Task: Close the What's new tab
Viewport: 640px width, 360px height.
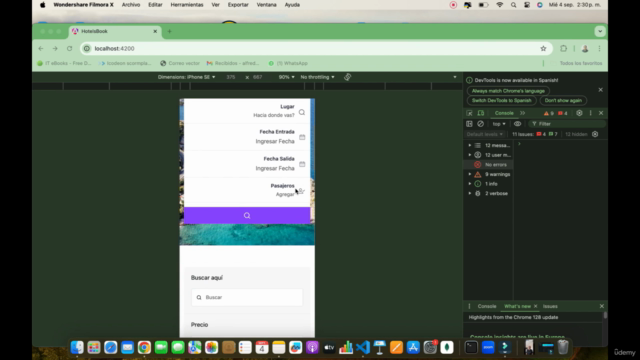Action: point(536,306)
